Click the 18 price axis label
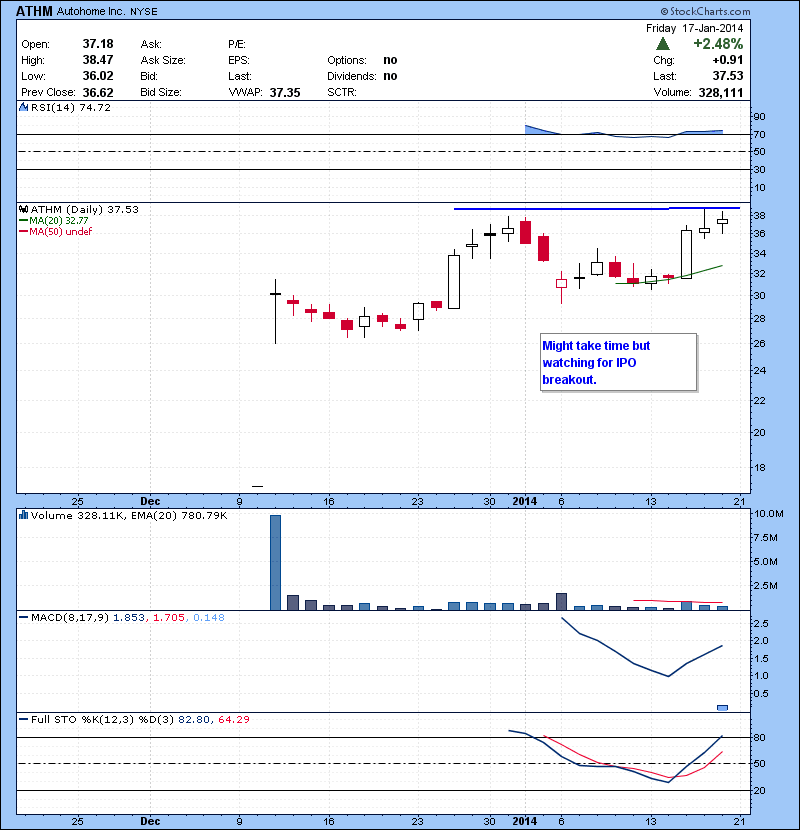This screenshot has width=800, height=830. pos(759,467)
